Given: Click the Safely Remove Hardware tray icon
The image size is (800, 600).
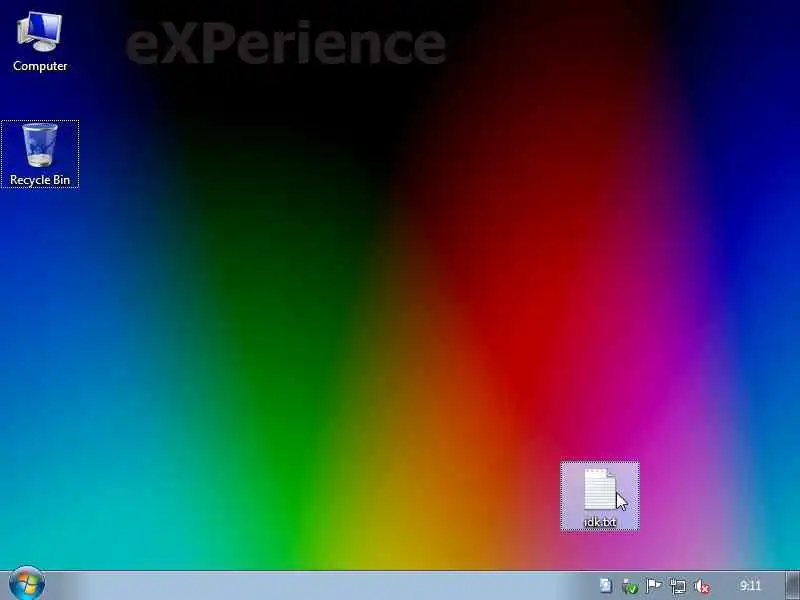Looking at the screenshot, I should 630,586.
